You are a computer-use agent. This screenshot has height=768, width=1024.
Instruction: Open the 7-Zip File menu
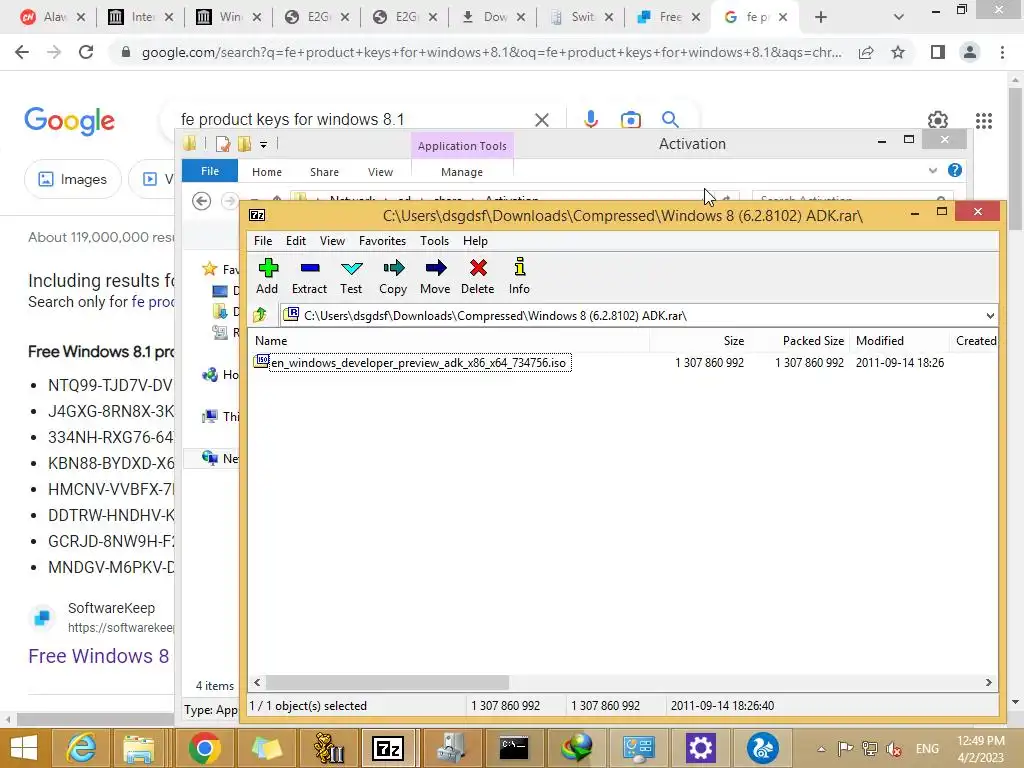point(263,241)
